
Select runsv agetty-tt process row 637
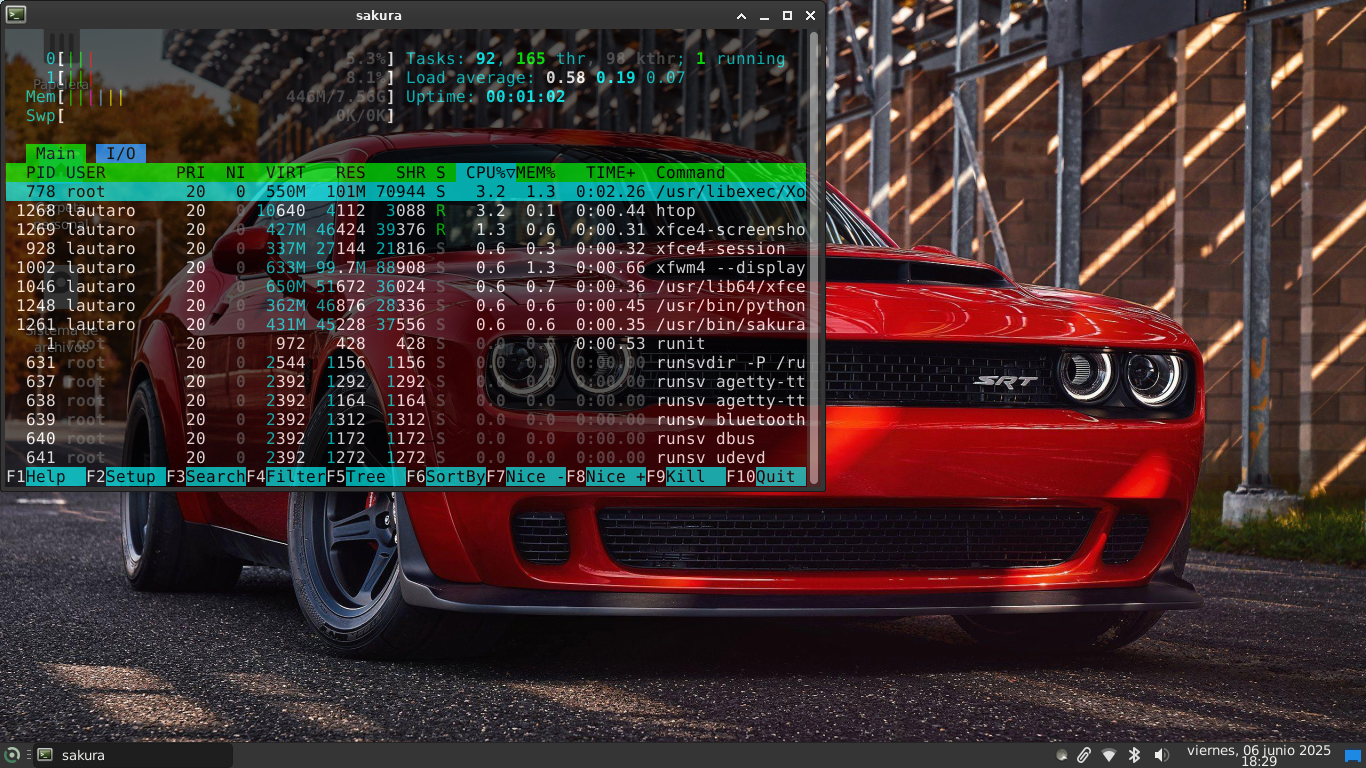click(406, 382)
